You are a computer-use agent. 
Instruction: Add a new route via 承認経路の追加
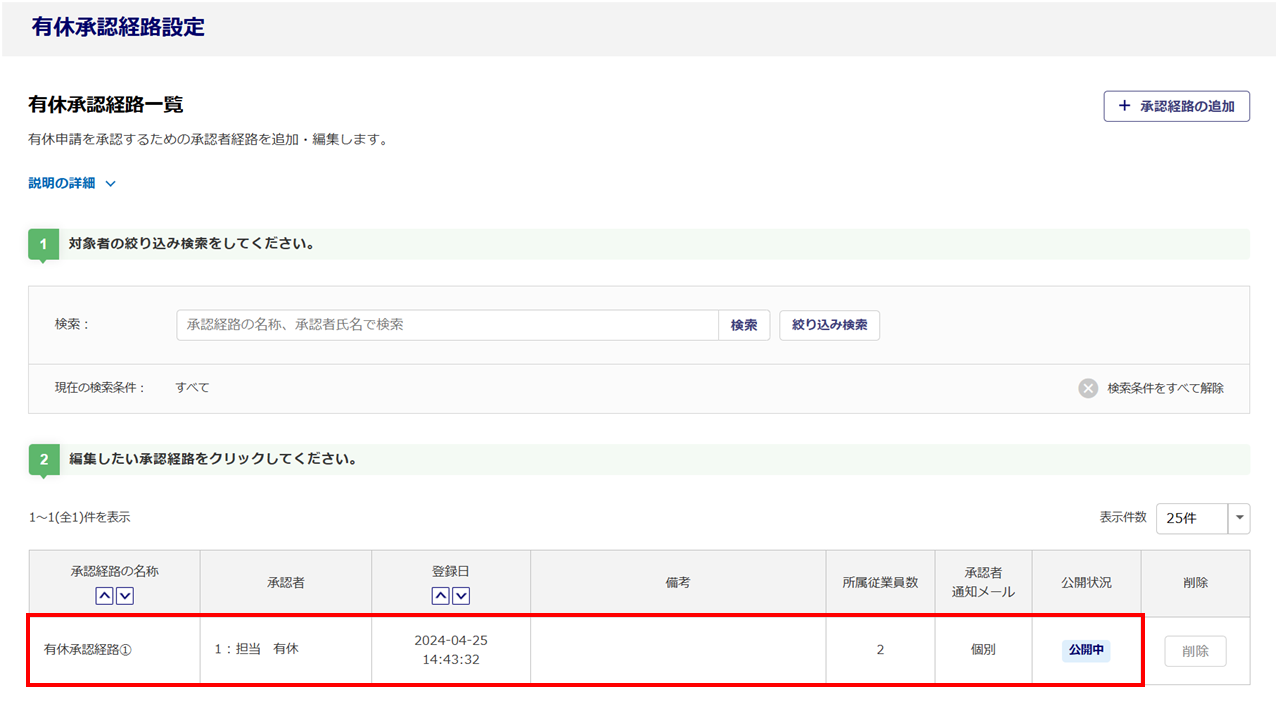pos(1176,106)
